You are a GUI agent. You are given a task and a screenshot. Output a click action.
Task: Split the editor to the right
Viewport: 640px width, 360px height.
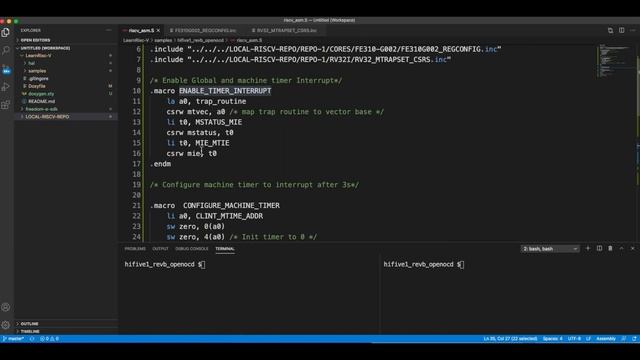(x=622, y=30)
